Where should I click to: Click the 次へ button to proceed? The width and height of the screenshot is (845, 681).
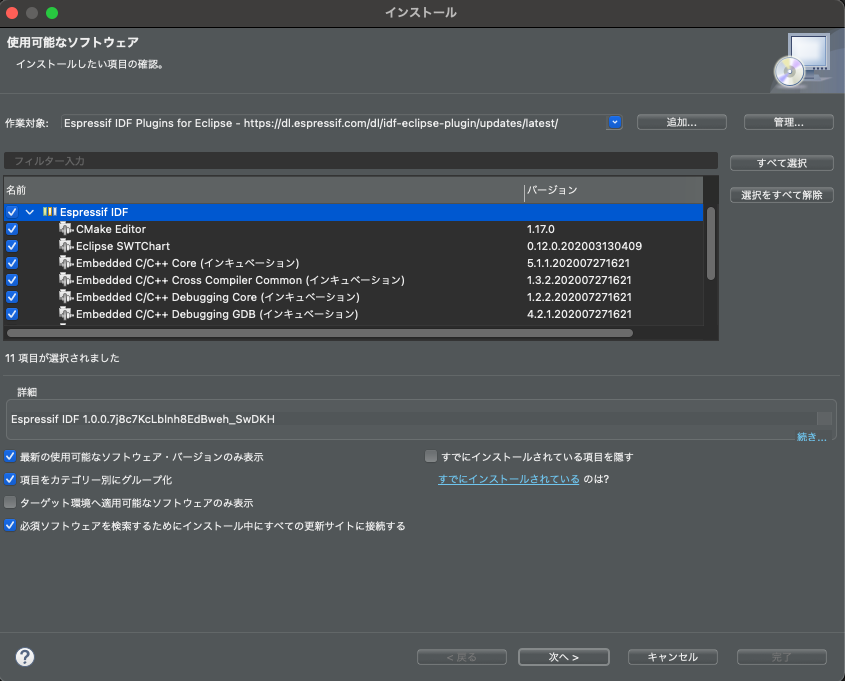pyautogui.click(x=563, y=657)
